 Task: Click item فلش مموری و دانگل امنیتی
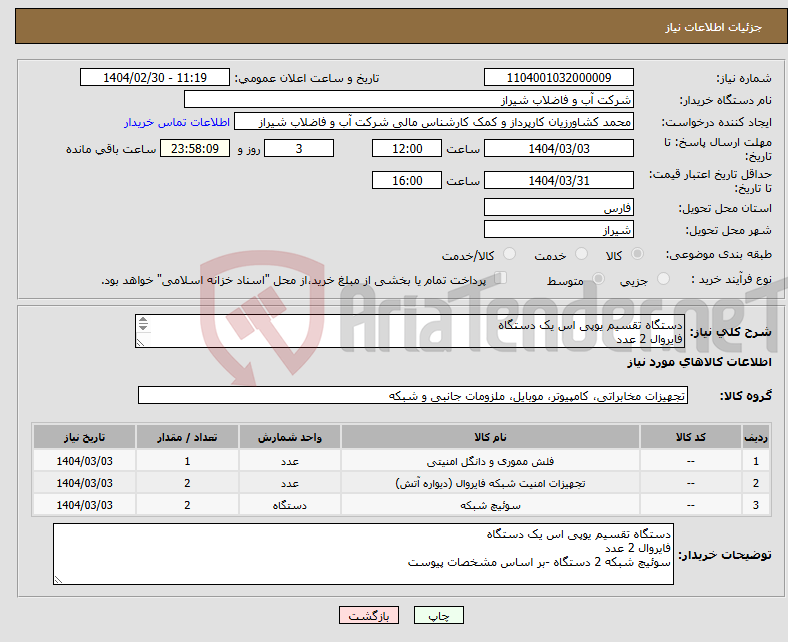490,461
